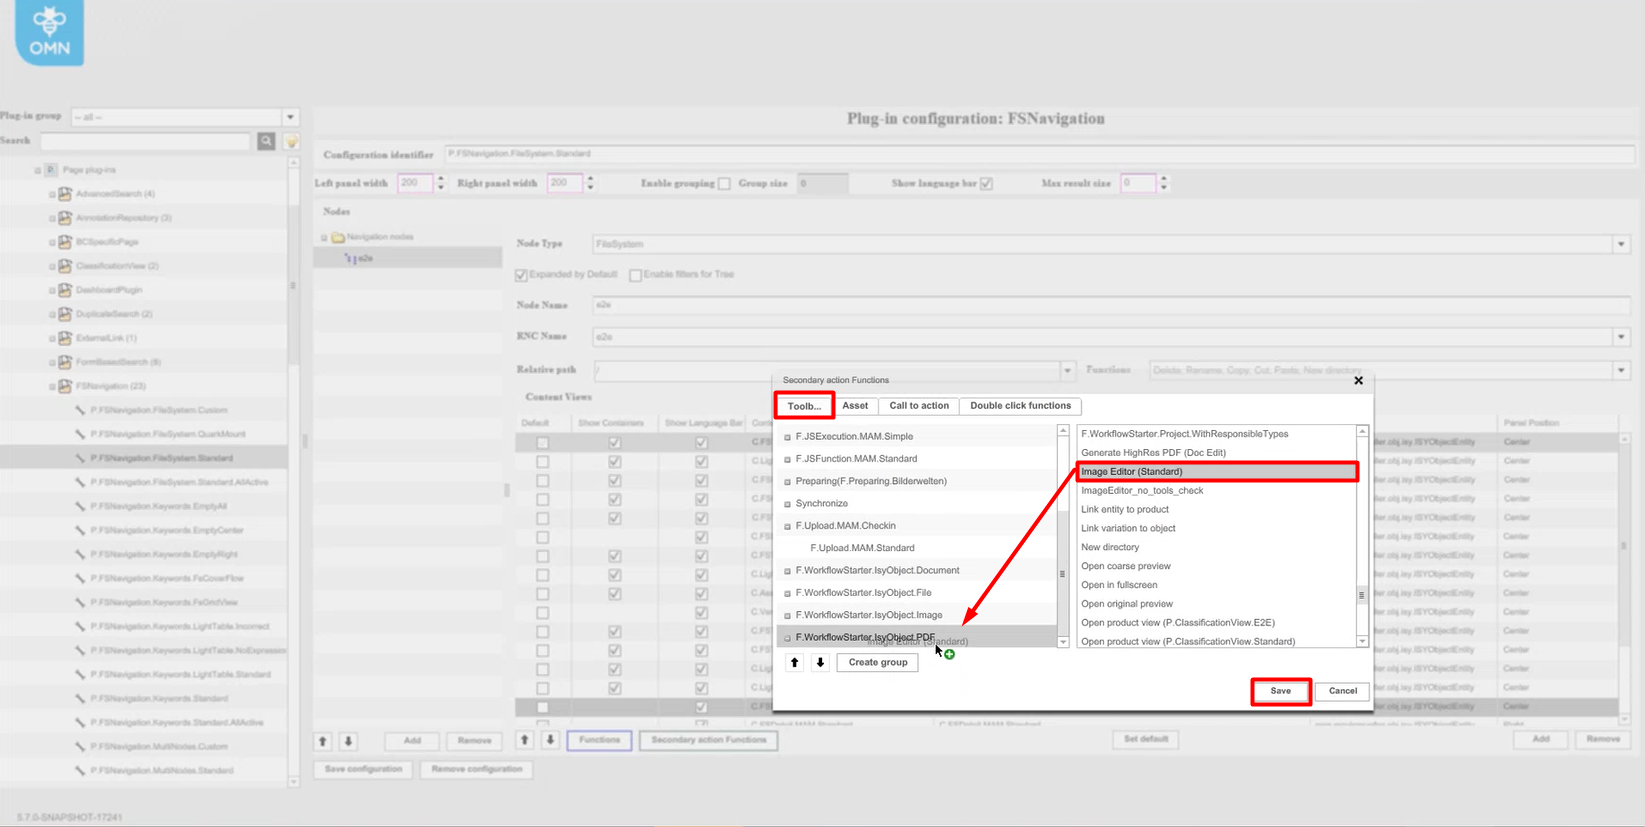This screenshot has height=827, width=1645.
Task: Click wrench icon of P.FSNavigation.FileSystem.QuarkMount
Action: [x=80, y=434]
